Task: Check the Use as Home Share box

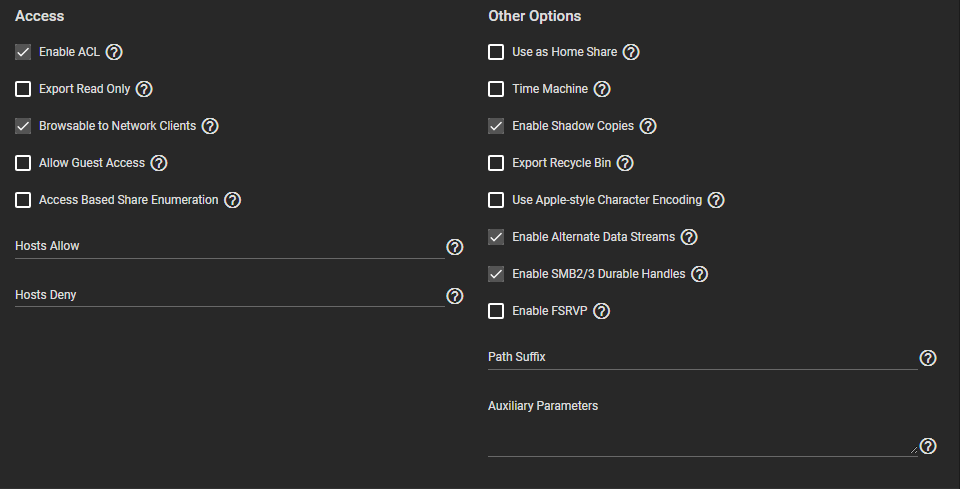Action: 496,52
